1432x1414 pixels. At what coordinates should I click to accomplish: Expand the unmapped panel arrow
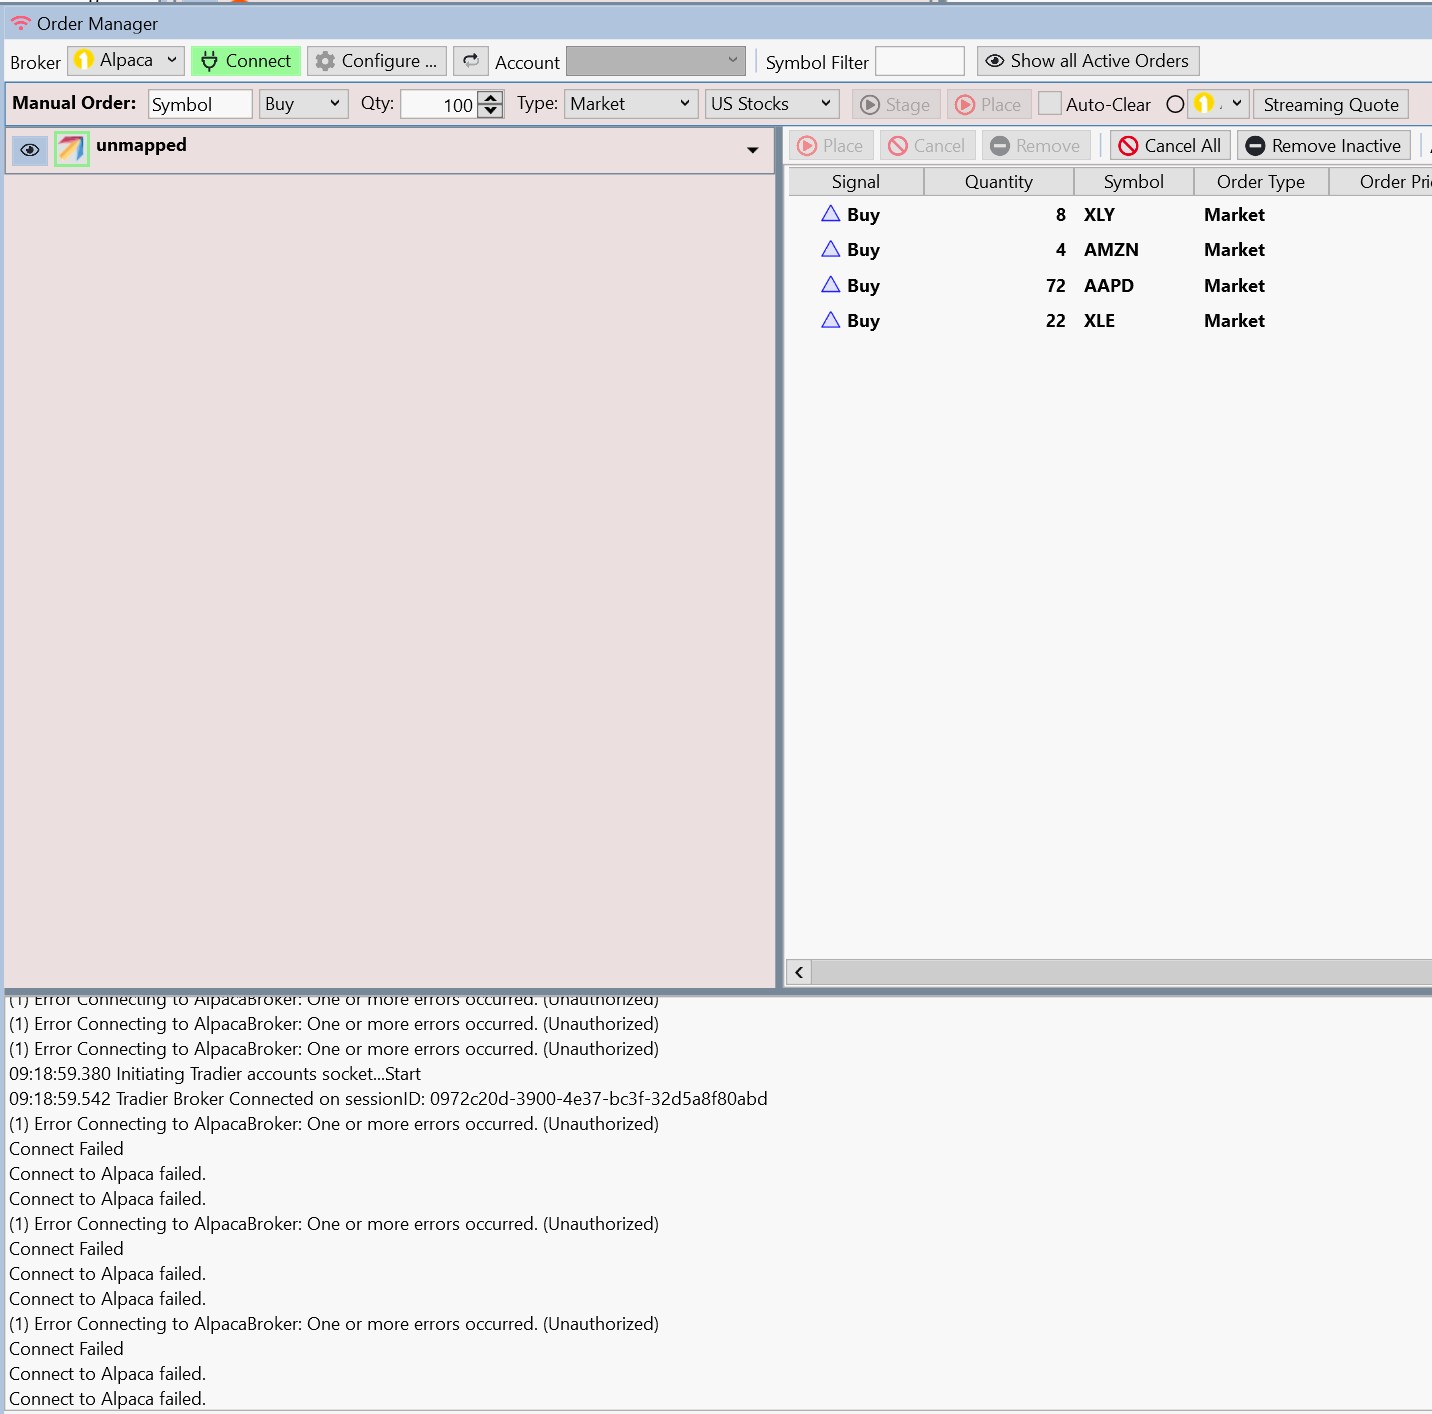[752, 150]
